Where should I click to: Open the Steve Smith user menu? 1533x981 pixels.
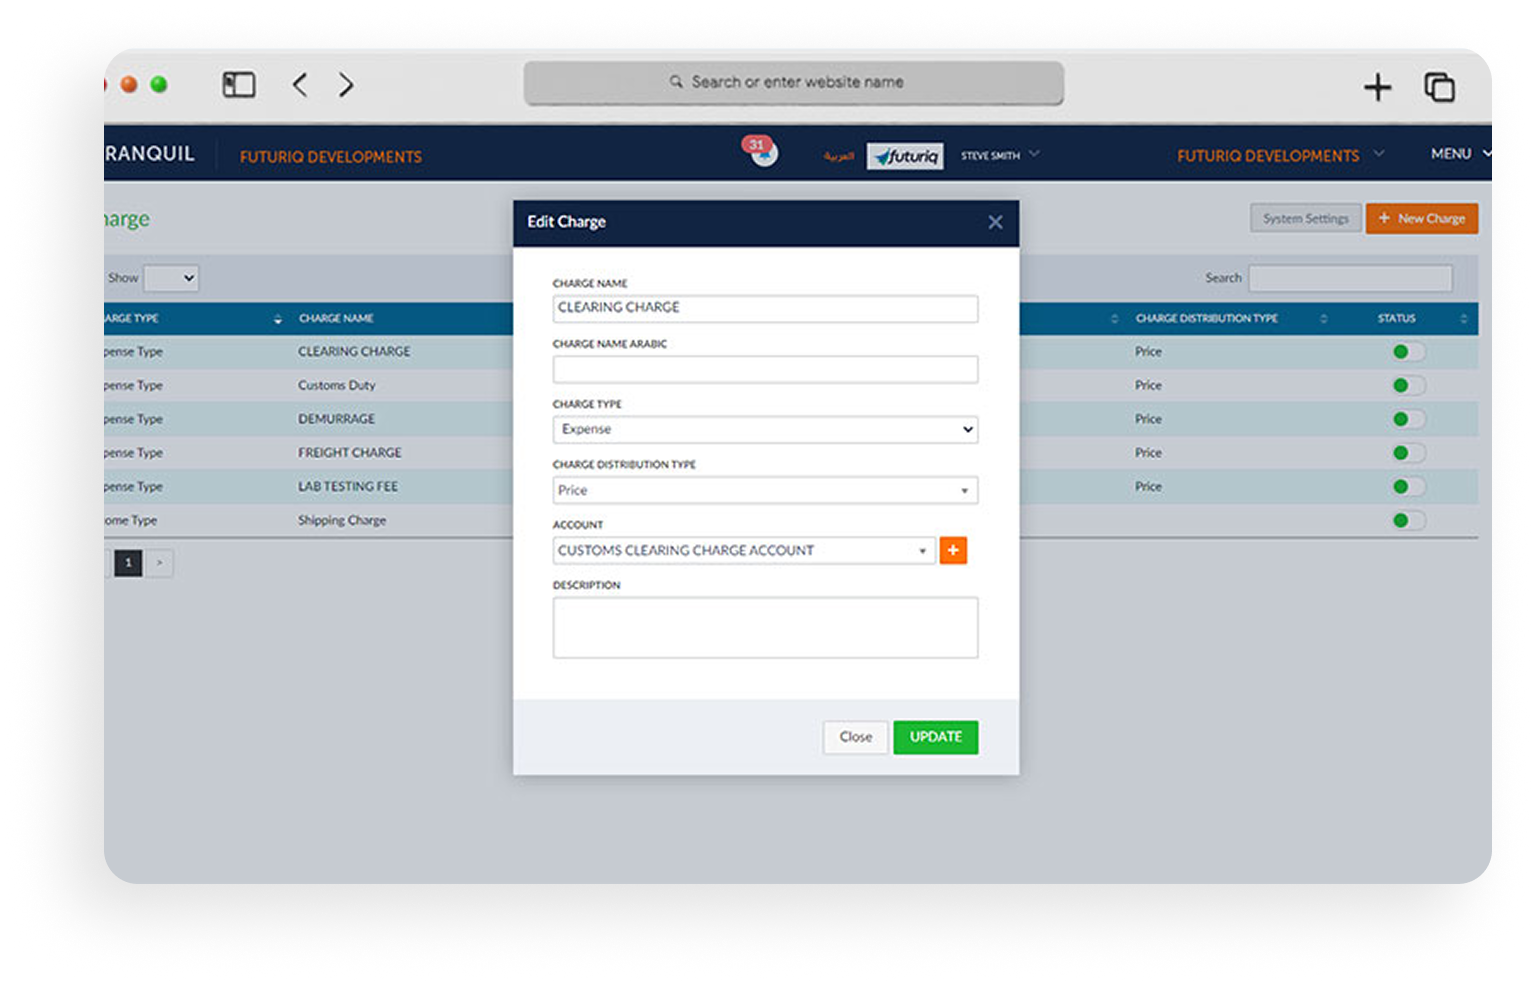pyautogui.click(x=999, y=155)
